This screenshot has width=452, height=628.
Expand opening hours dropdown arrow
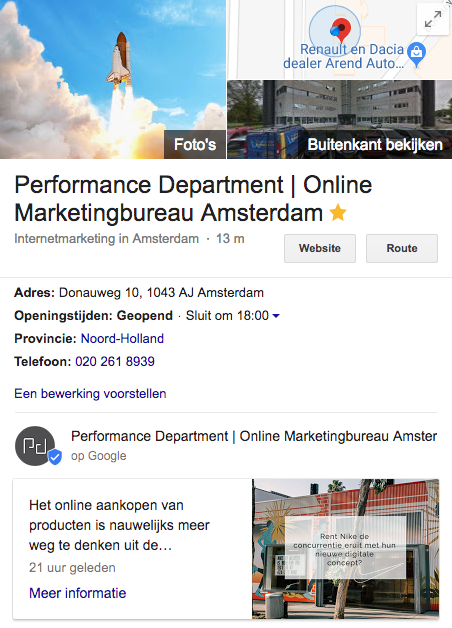[276, 316]
